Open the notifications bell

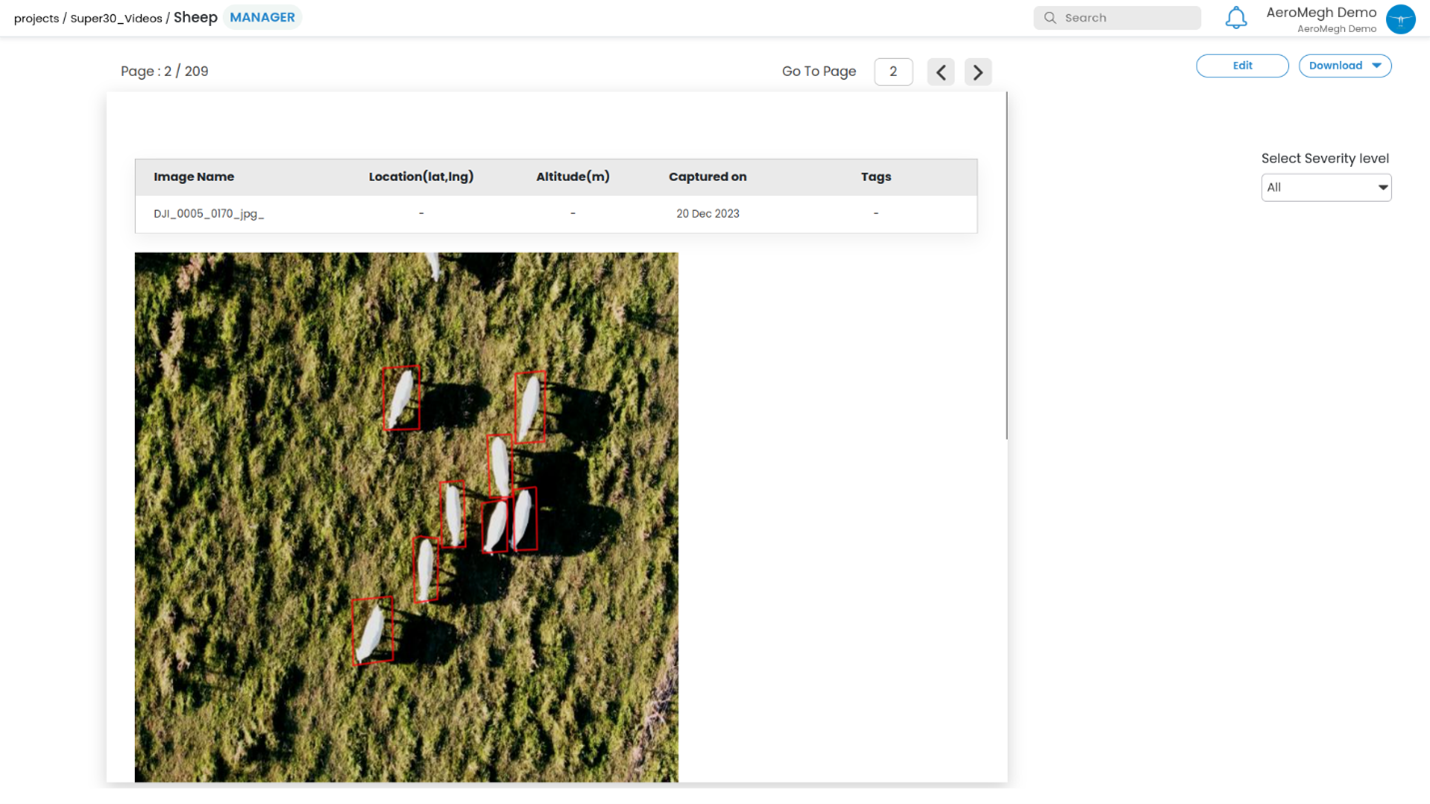(1236, 18)
